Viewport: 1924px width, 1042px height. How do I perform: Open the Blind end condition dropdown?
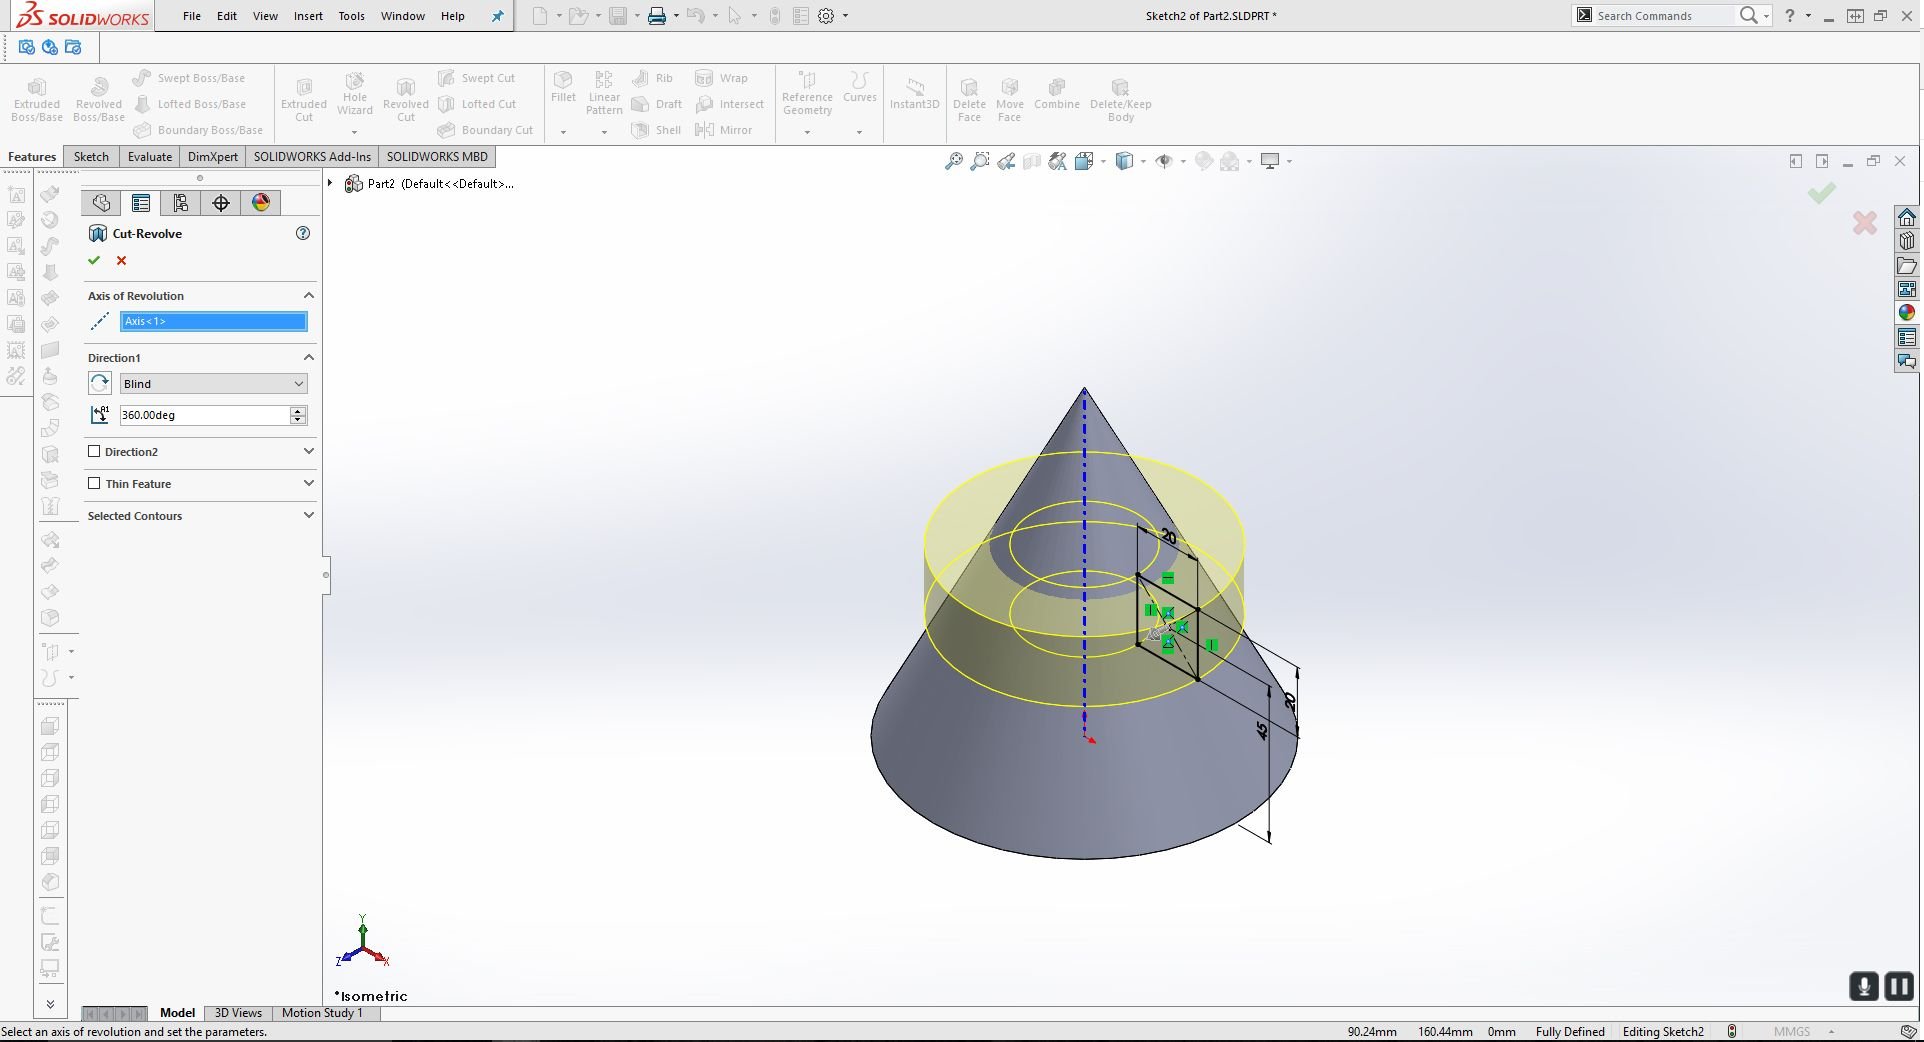tap(213, 384)
